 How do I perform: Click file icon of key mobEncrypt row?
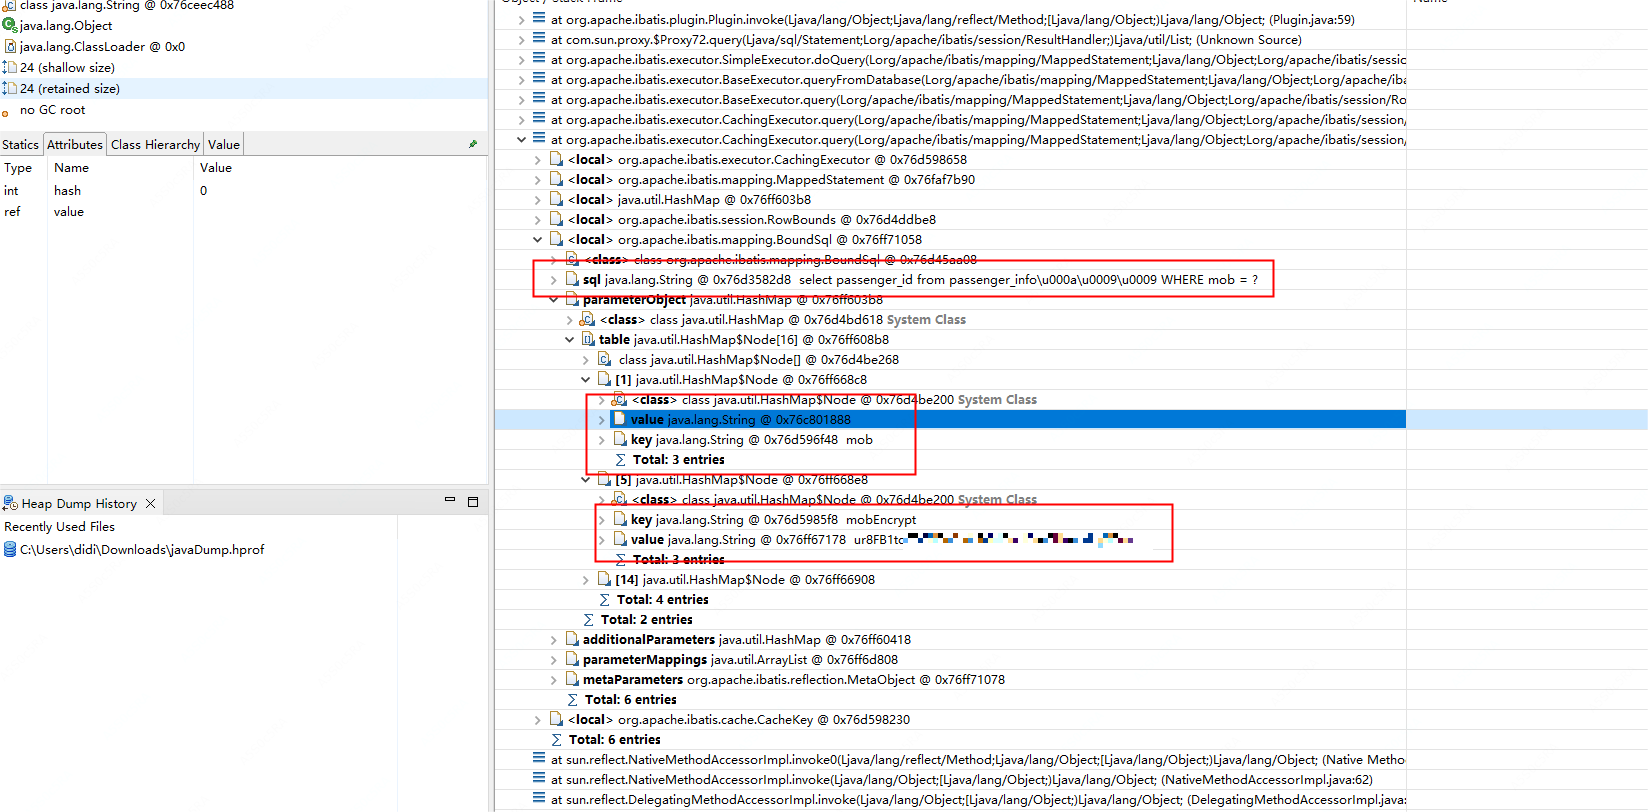[x=620, y=519]
